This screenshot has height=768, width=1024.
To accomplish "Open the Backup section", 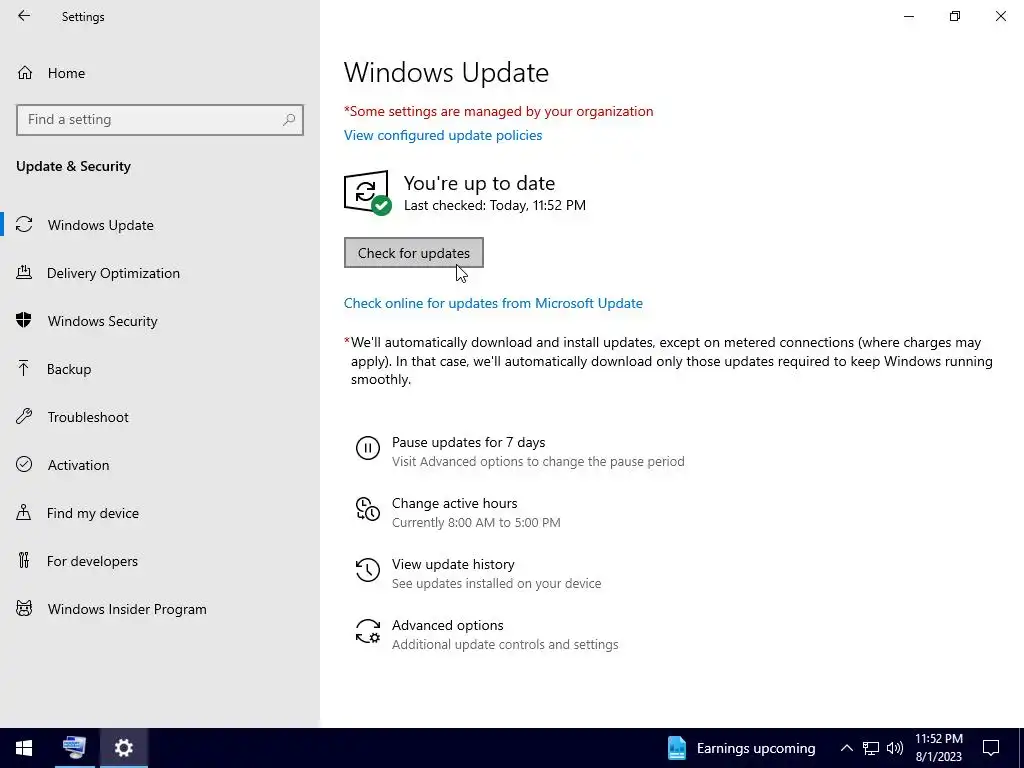I will pos(160,369).
